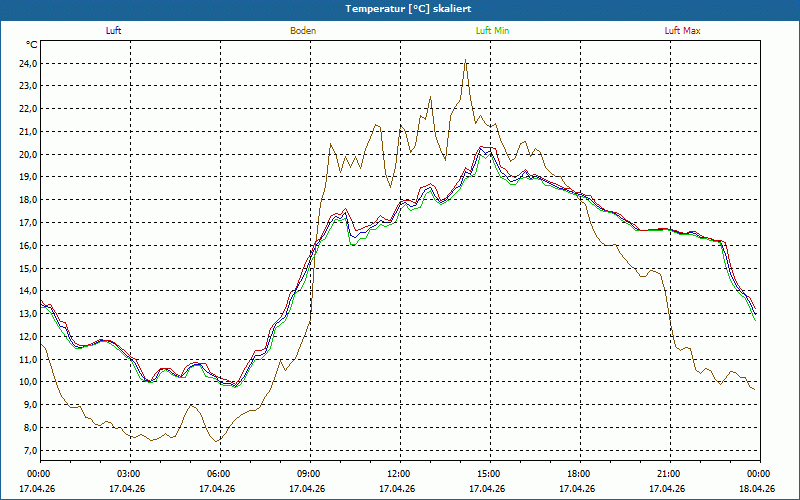This screenshot has width=800, height=500.
Task: Click the 17,0 y-axis value
Action: (x=28, y=223)
